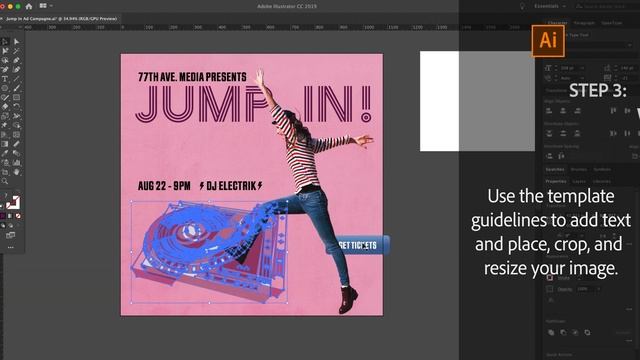Click second Distribute Objects icon (vertical distribute center)
The height and width of the screenshot is (360, 640).
(x=563, y=133)
